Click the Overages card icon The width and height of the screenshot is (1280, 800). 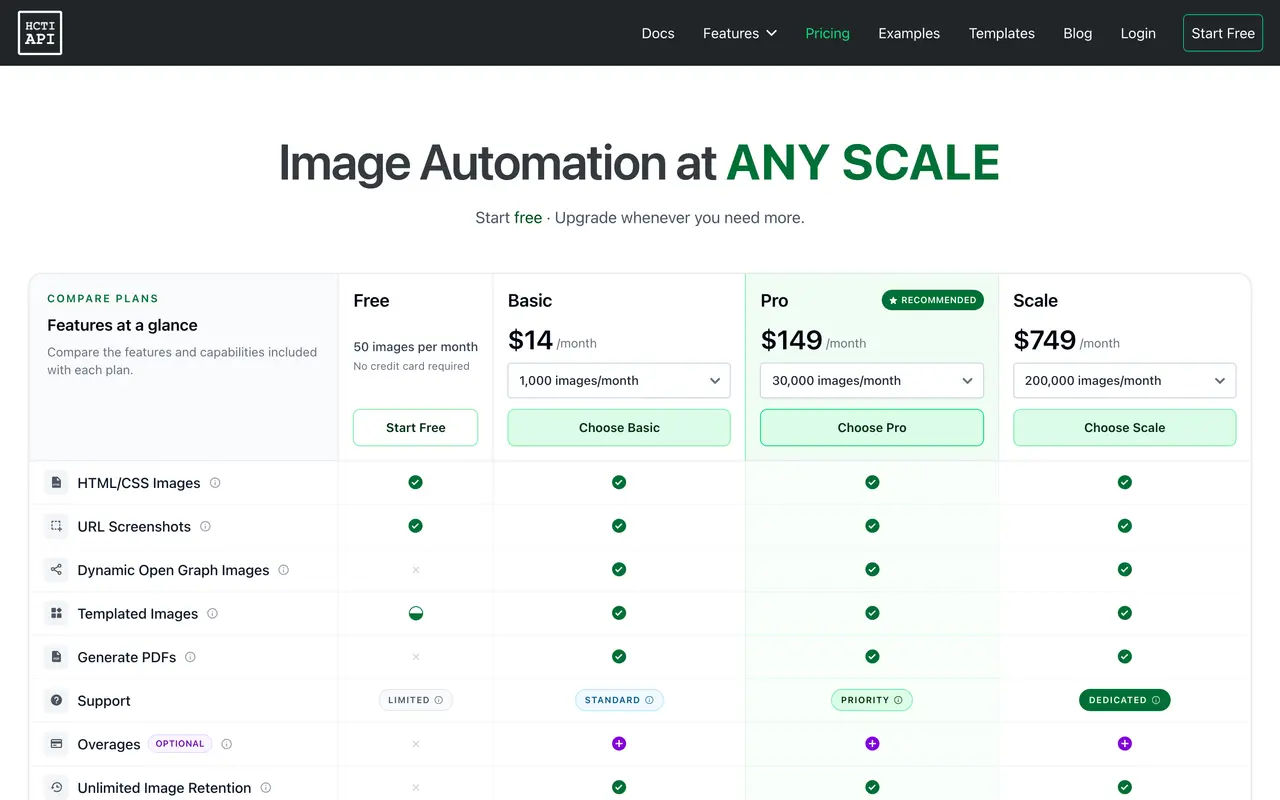pyautogui.click(x=56, y=744)
